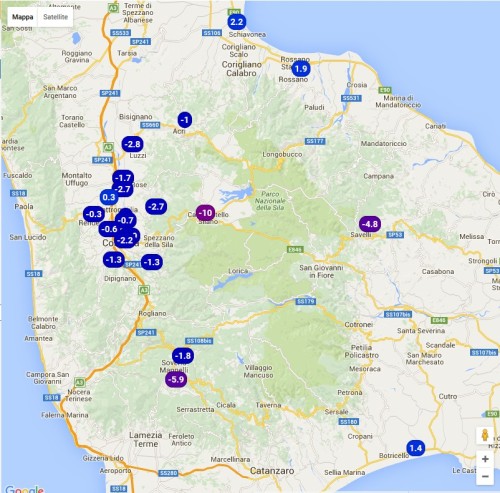500x493 pixels.
Task: Click the Rogliano town label
Action: [152, 313]
